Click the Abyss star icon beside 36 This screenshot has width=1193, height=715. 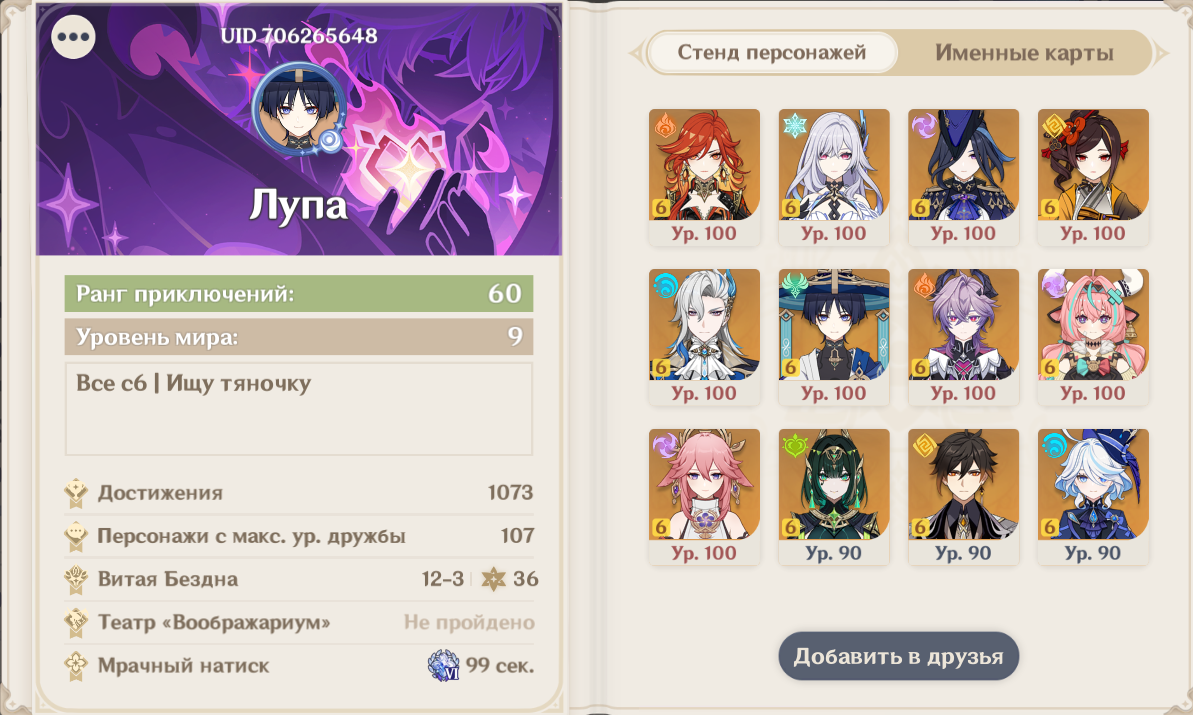click(x=493, y=579)
